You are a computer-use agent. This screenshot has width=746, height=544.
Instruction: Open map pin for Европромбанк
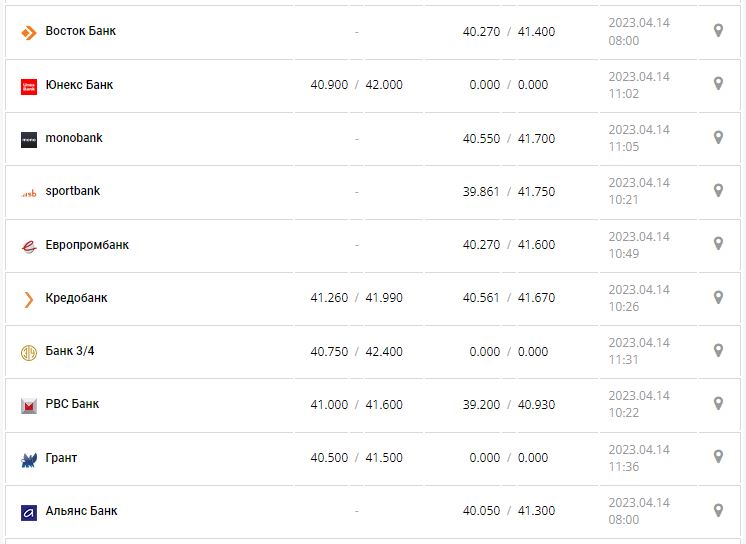click(718, 244)
